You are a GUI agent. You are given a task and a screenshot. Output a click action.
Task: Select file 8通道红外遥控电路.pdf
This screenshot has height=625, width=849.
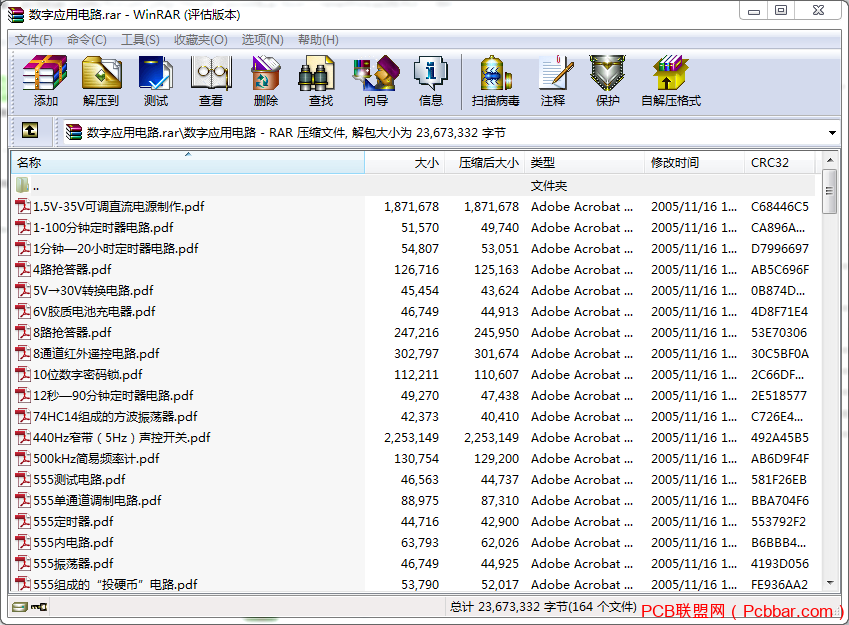tap(96, 353)
